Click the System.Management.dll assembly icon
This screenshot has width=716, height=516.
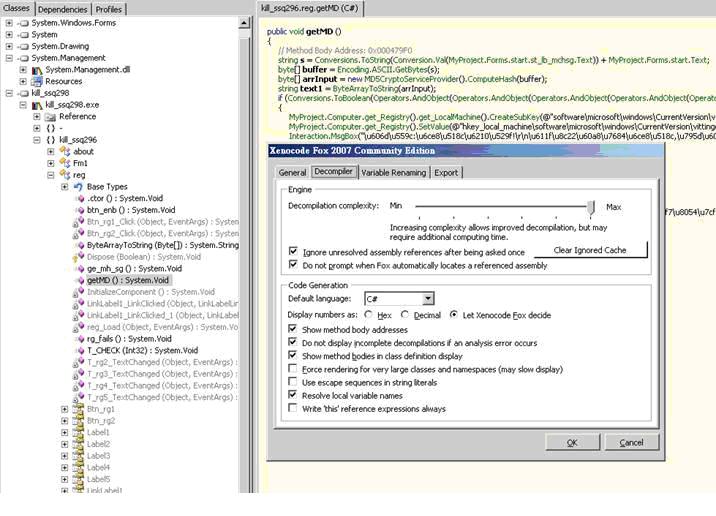pyautogui.click(x=37, y=70)
